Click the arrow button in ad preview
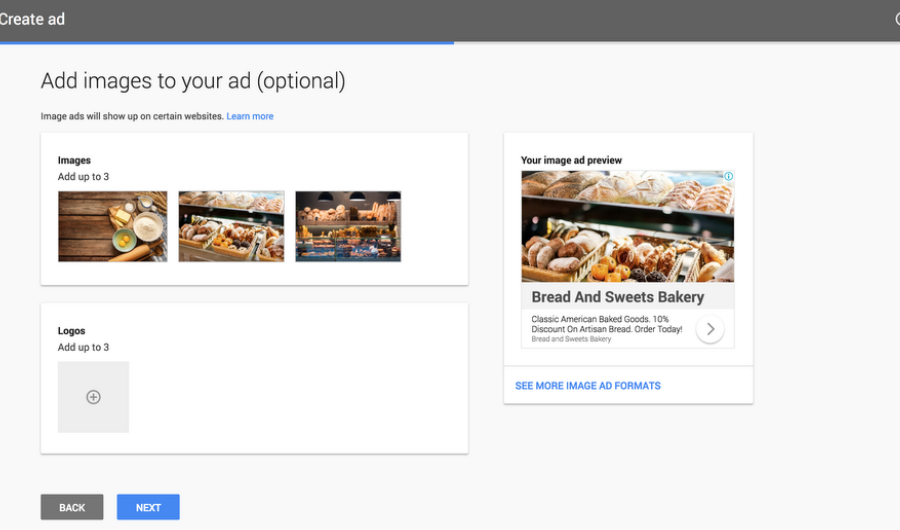The height and width of the screenshot is (530, 900). point(710,329)
